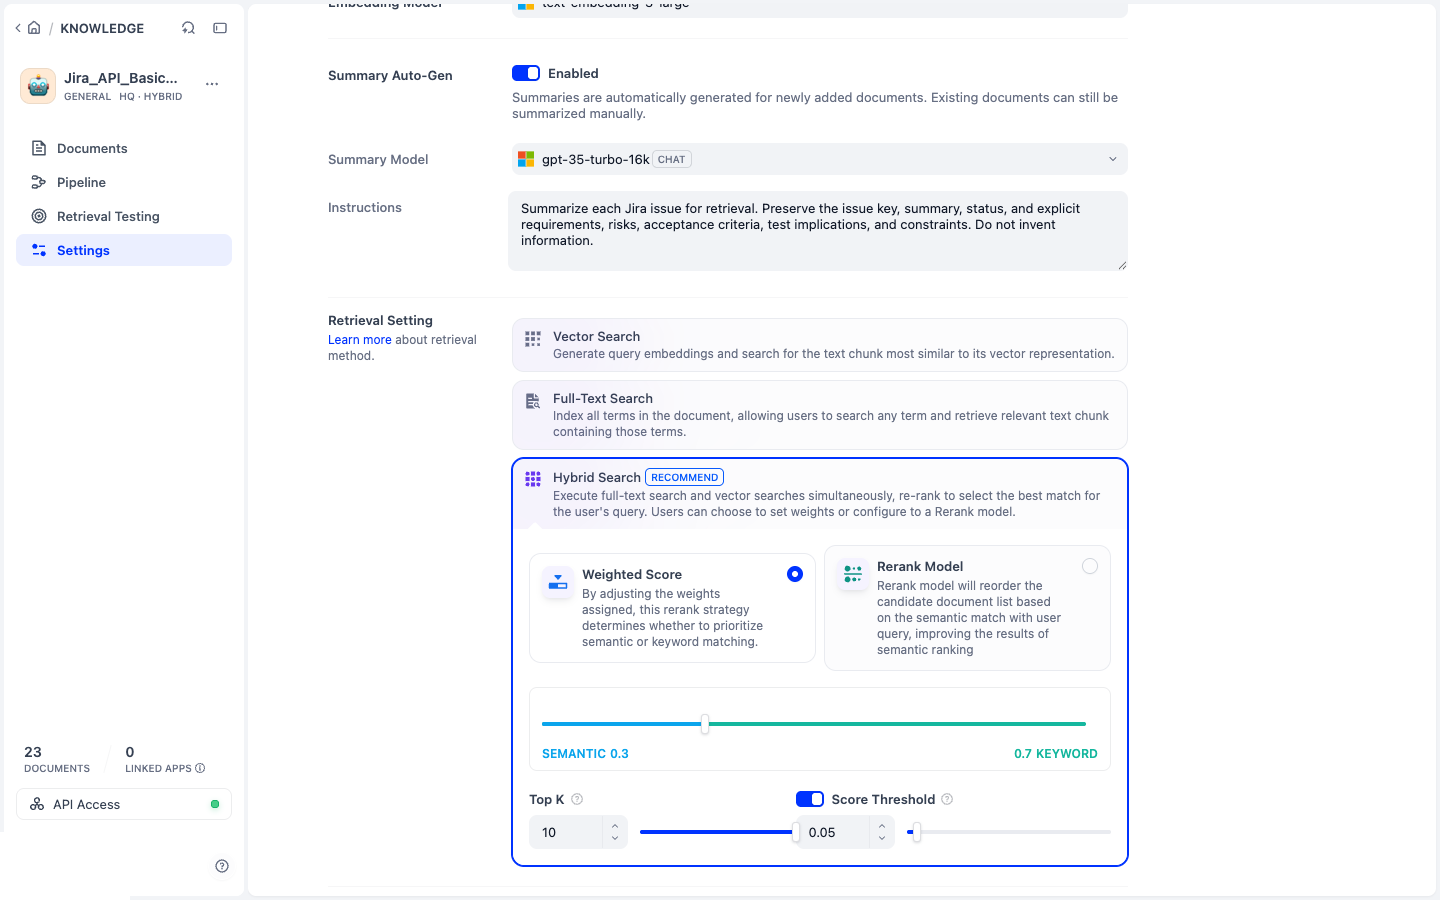The image size is (1440, 900).
Task: Follow the Learn more link
Action: pos(360,340)
